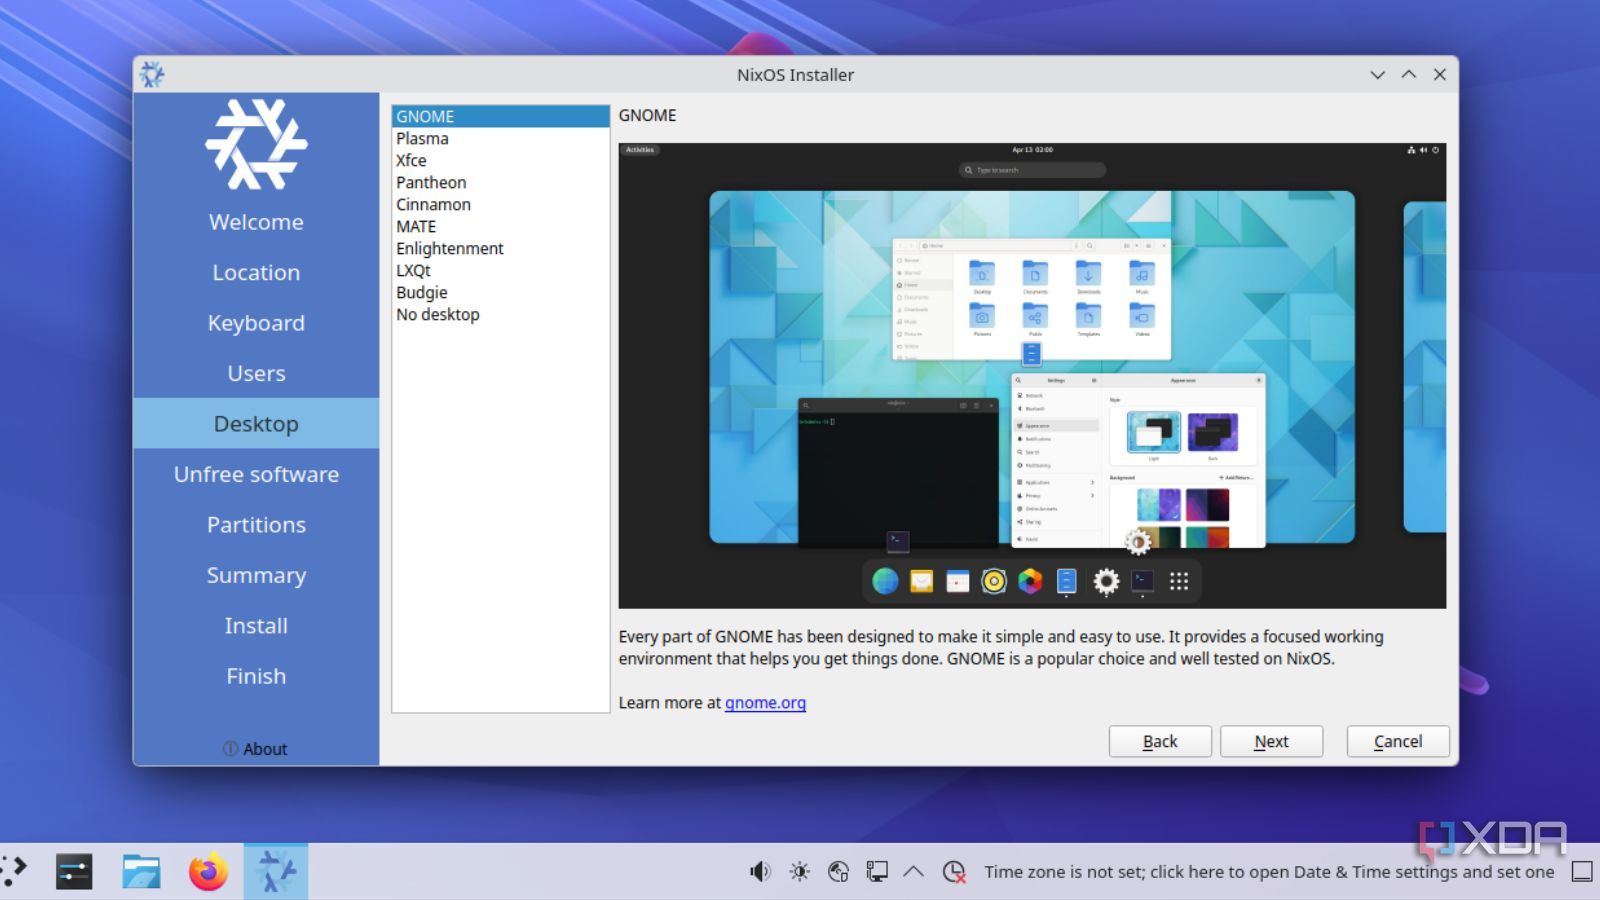Viewport: 1600px width, 900px height.
Task: Go to the Partitions step in sidebar
Action: [x=256, y=525]
